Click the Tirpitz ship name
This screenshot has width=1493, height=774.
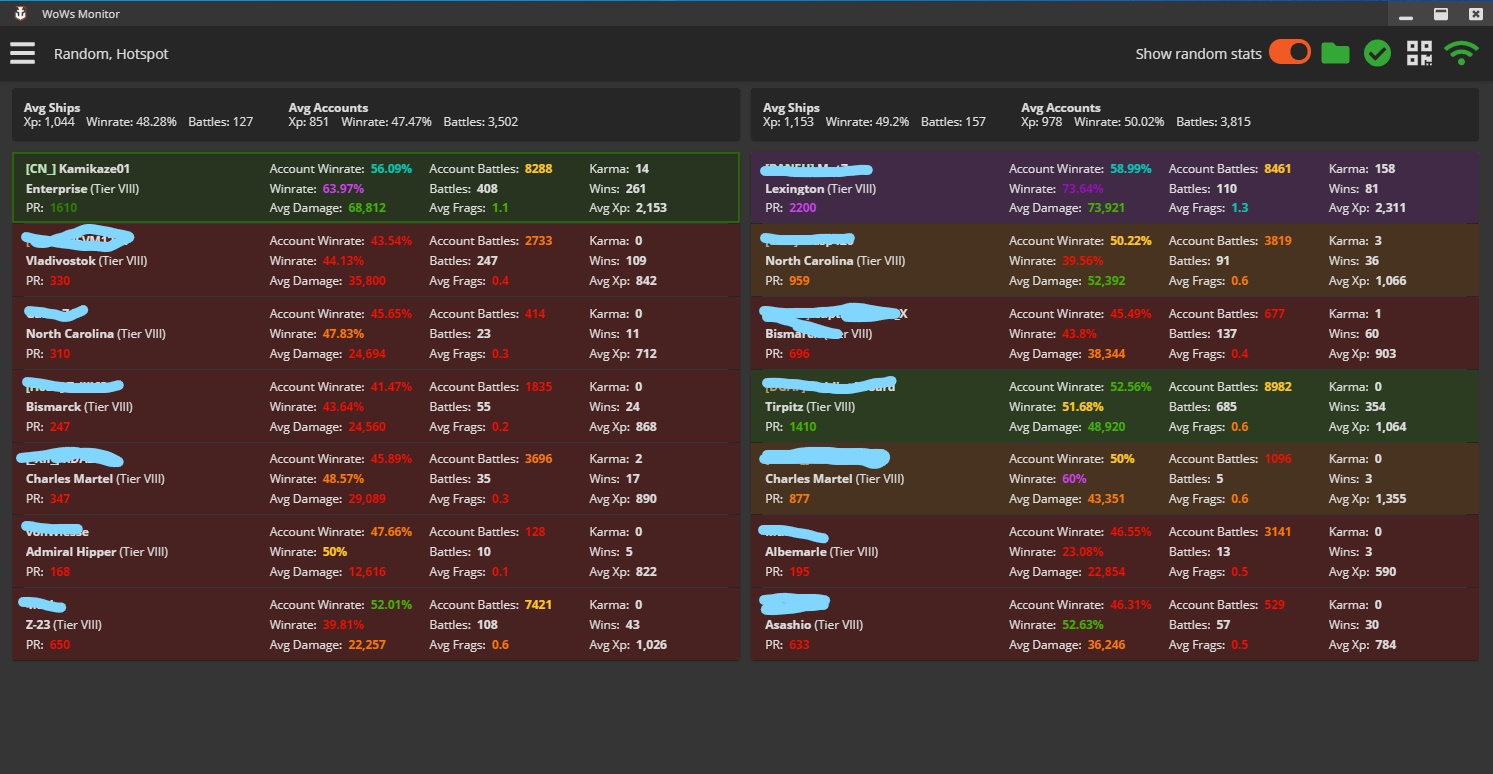[785, 407]
